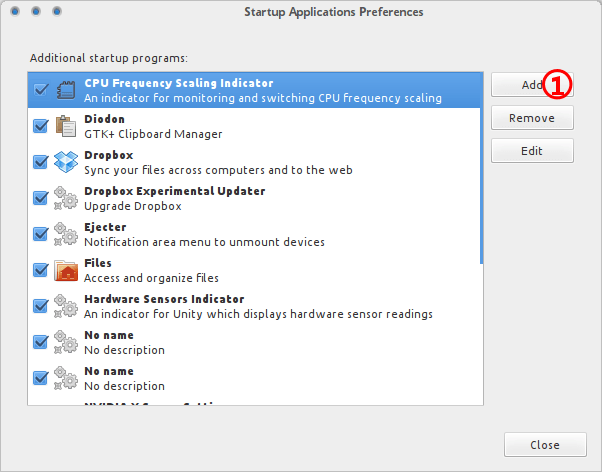
Task: Click the Dropbox Experimental Updater gears icon
Action: pyautogui.click(x=66, y=198)
